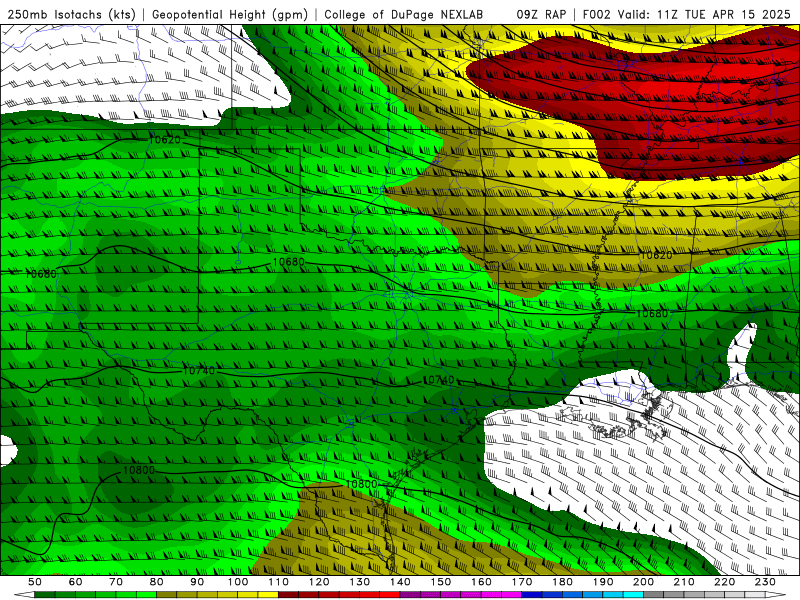
Task: Click the 60 value on the color scale
Action: [x=76, y=582]
